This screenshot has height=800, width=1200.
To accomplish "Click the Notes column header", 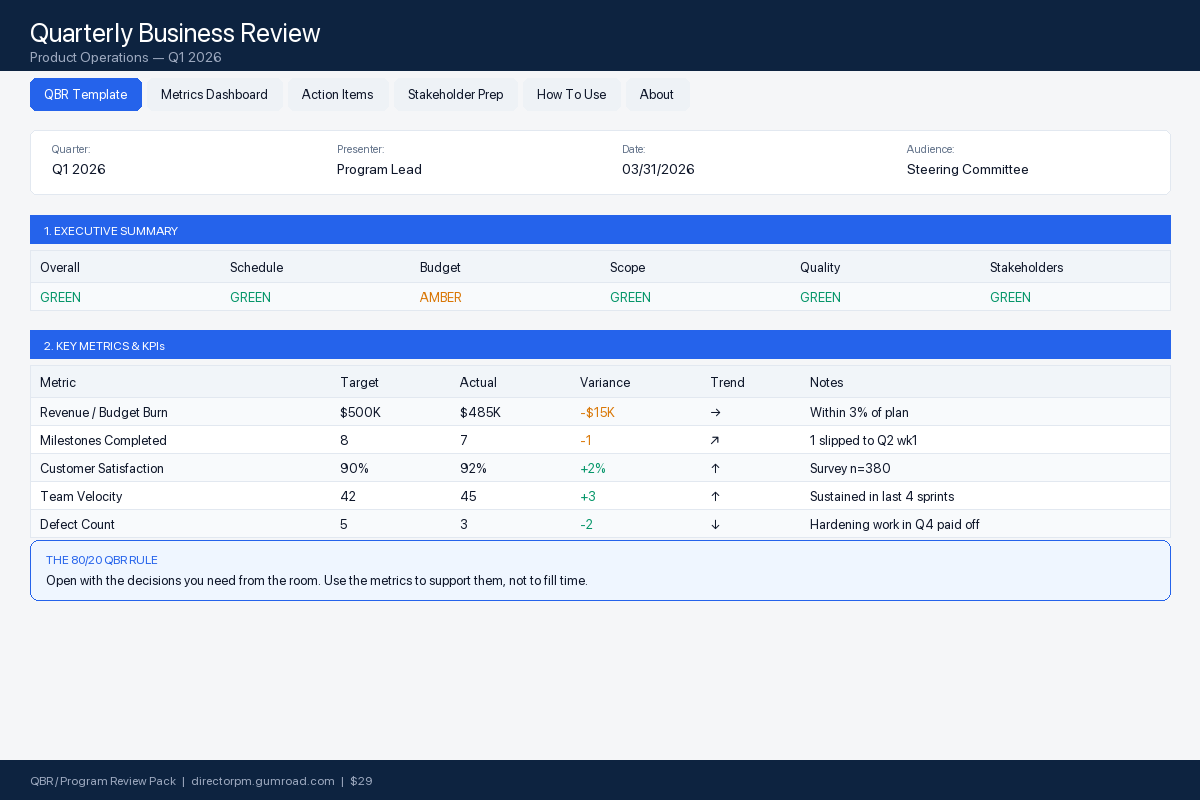I will click(x=827, y=382).
